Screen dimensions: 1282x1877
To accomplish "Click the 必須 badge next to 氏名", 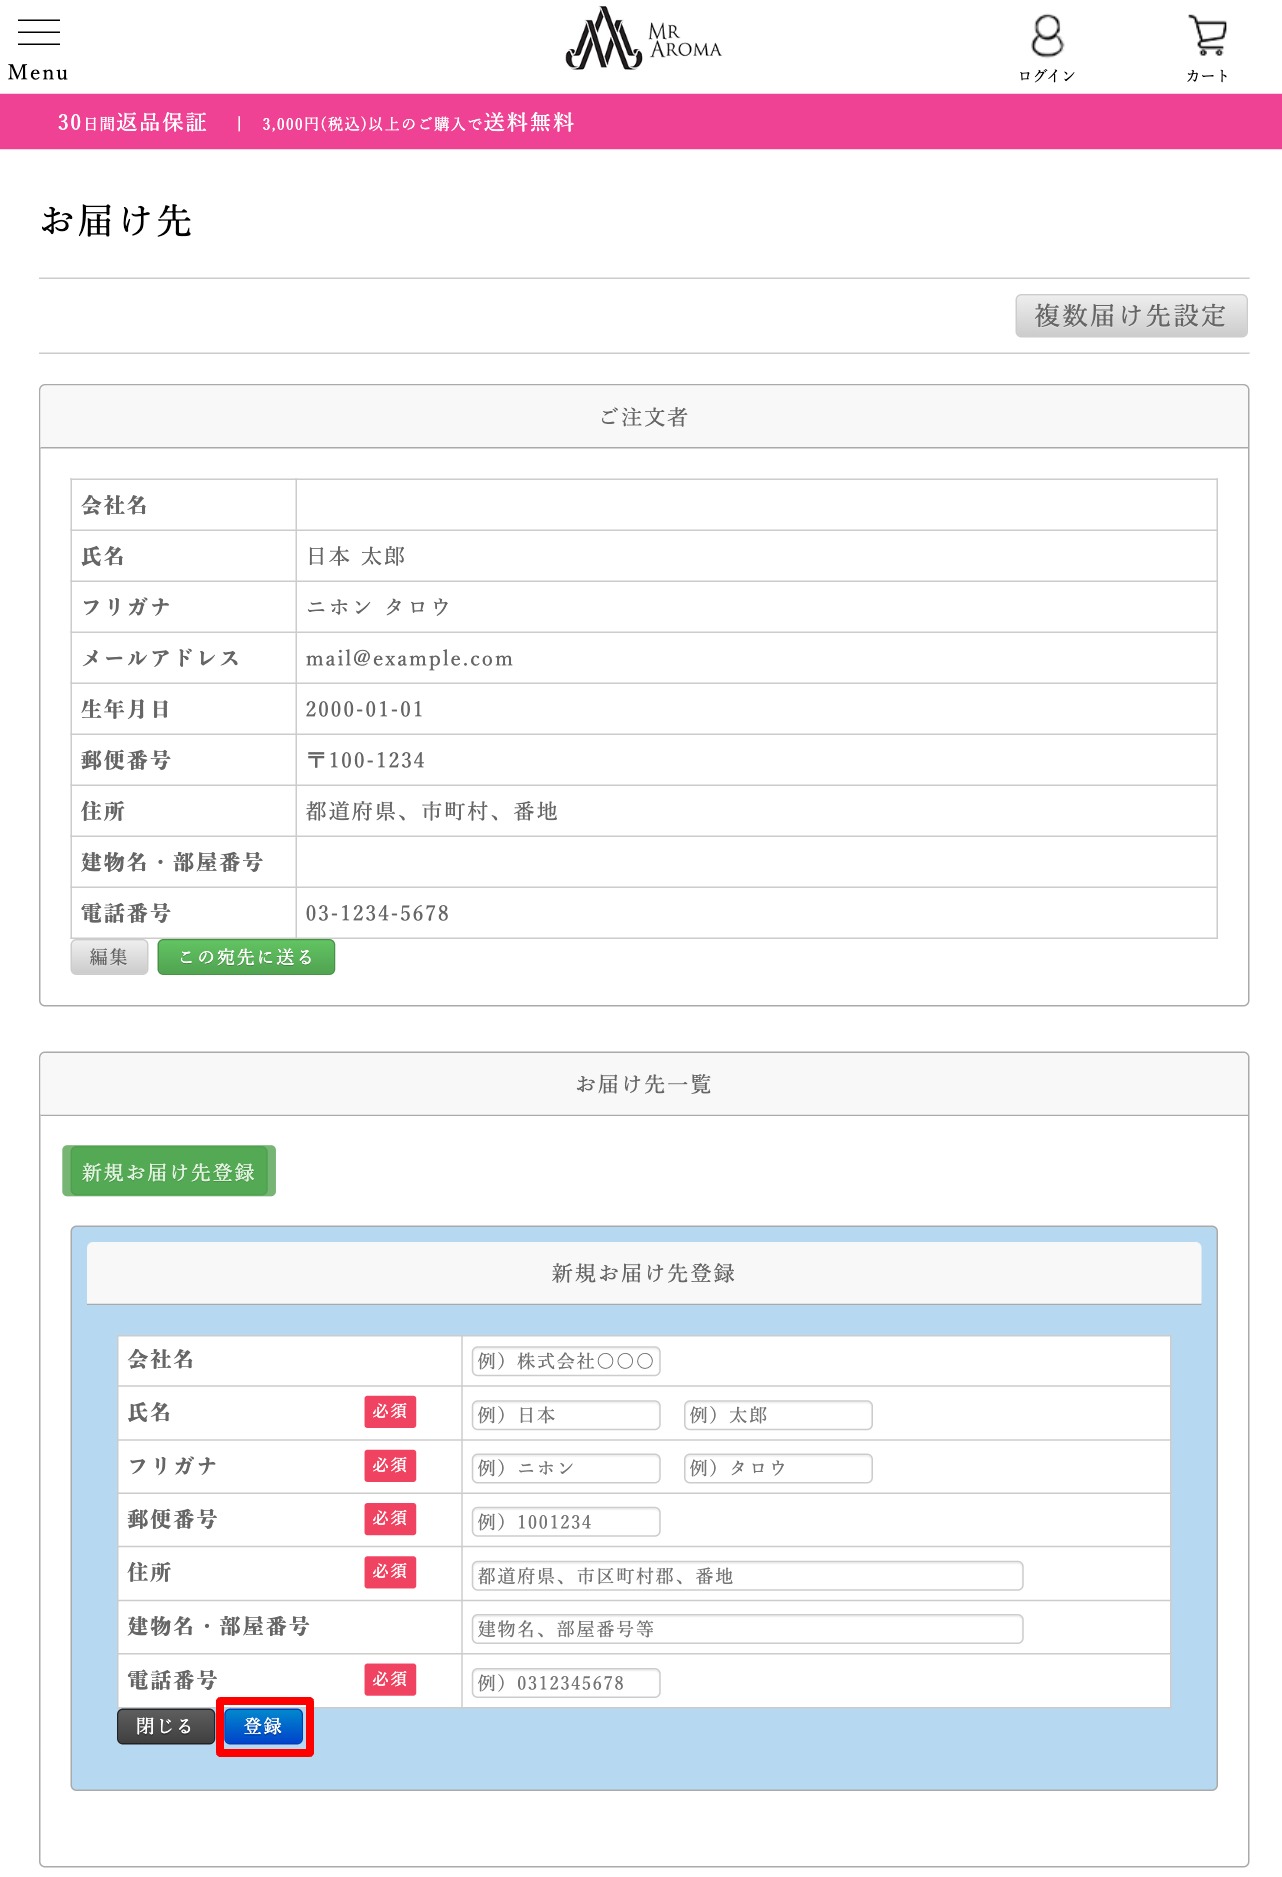I will click(390, 1412).
